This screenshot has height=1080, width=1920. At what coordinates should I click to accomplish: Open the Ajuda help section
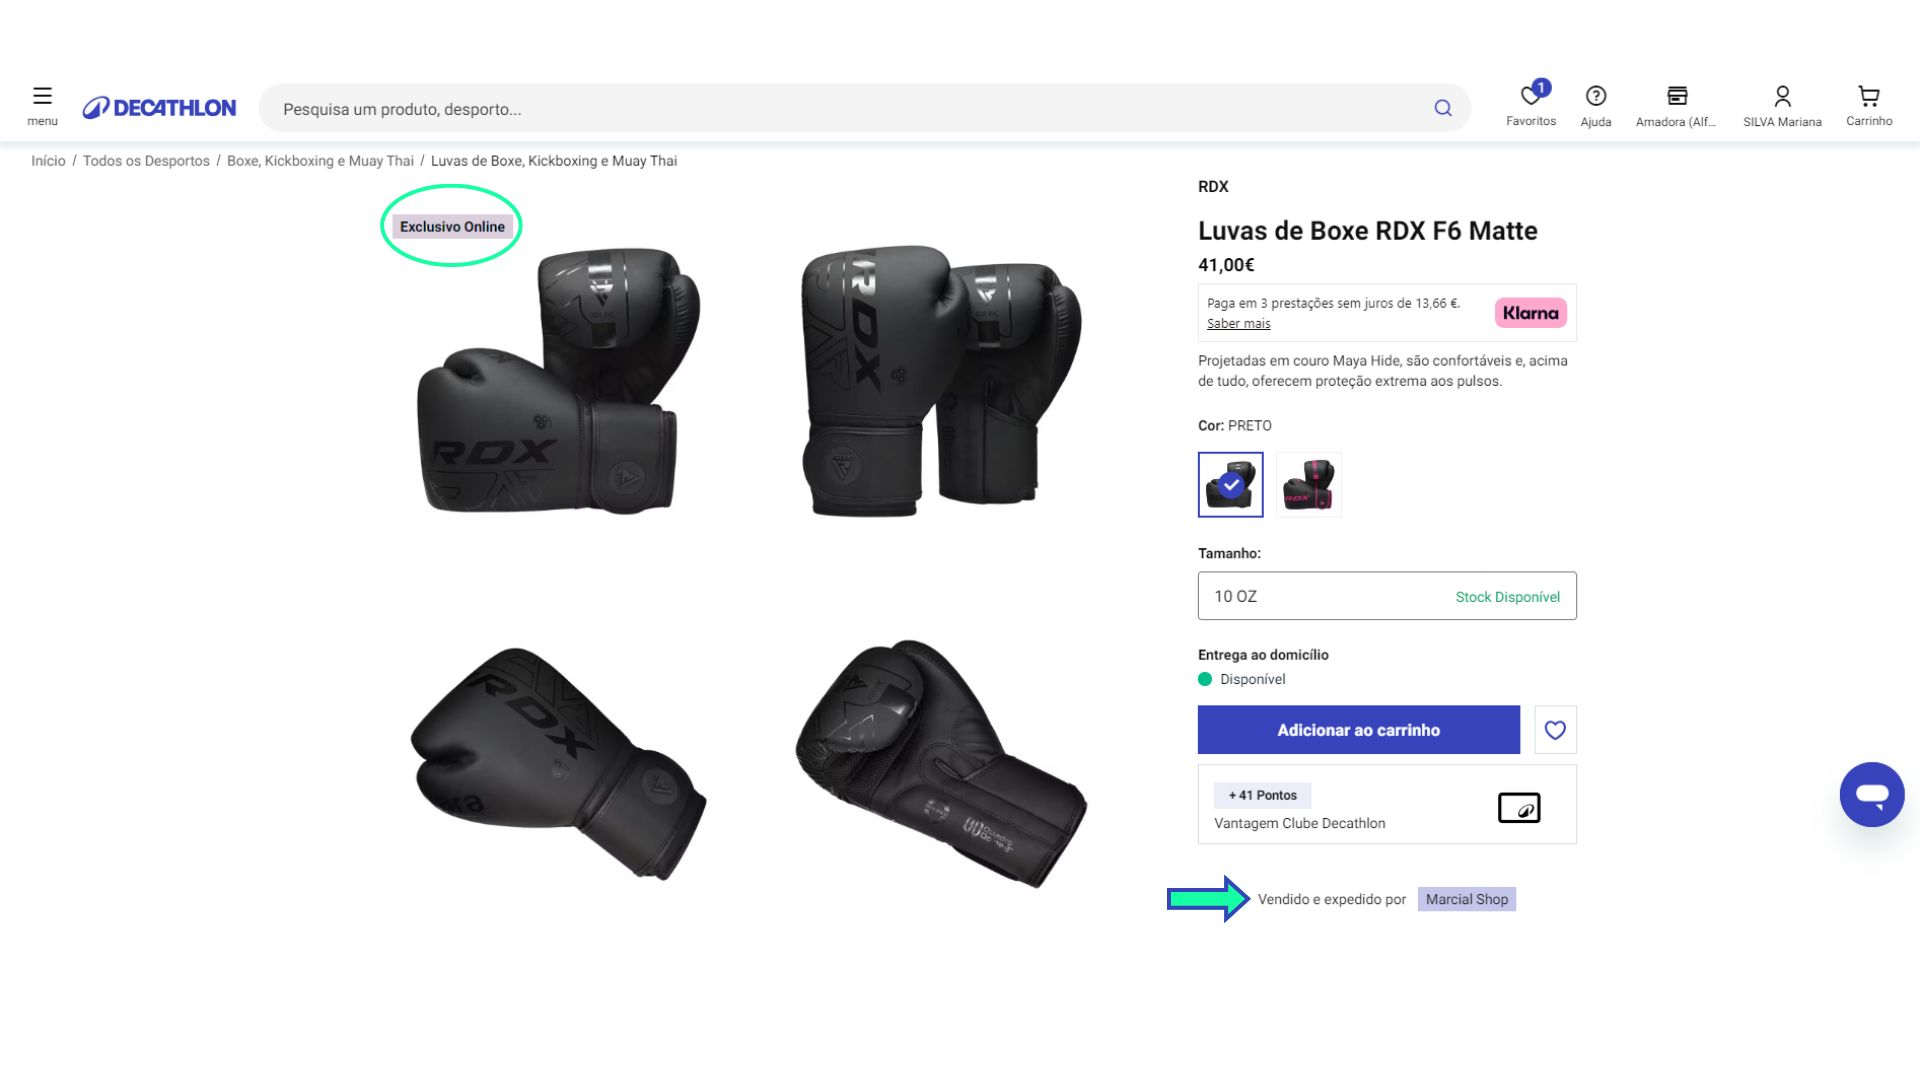click(1595, 104)
